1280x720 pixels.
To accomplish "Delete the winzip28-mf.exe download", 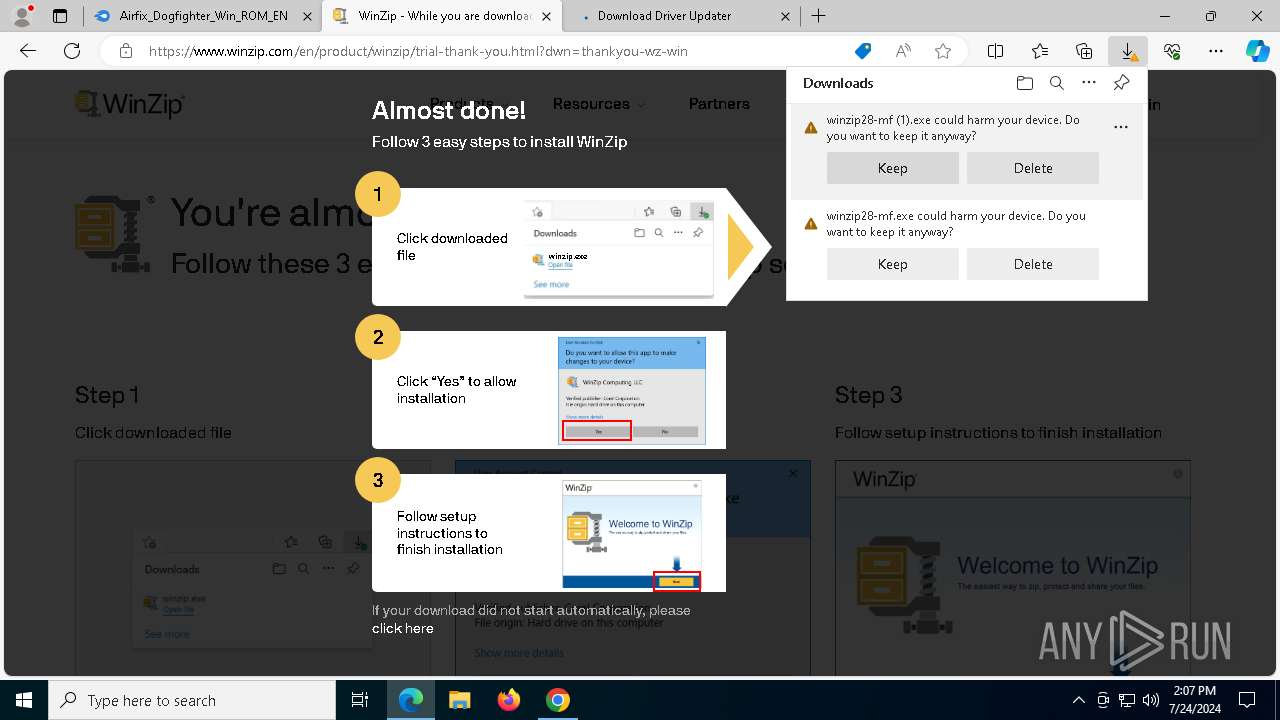I will [x=1033, y=264].
